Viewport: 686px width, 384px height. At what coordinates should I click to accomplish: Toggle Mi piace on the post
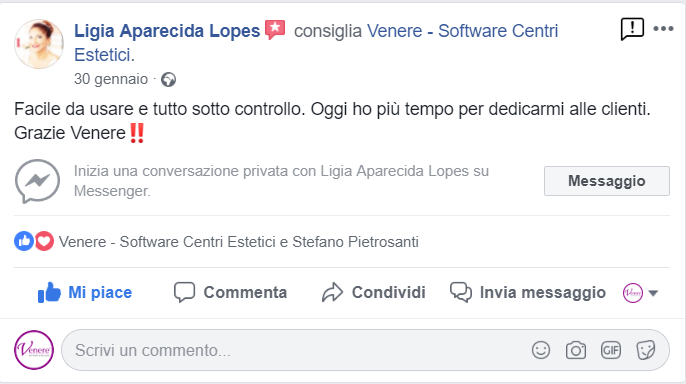[85, 292]
